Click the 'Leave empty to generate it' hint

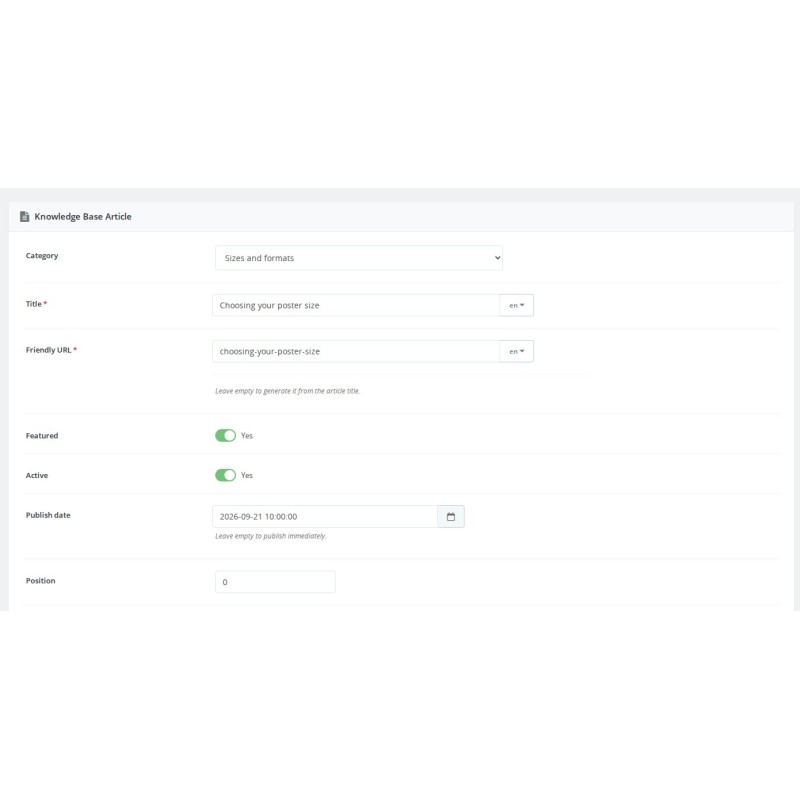[287, 391]
